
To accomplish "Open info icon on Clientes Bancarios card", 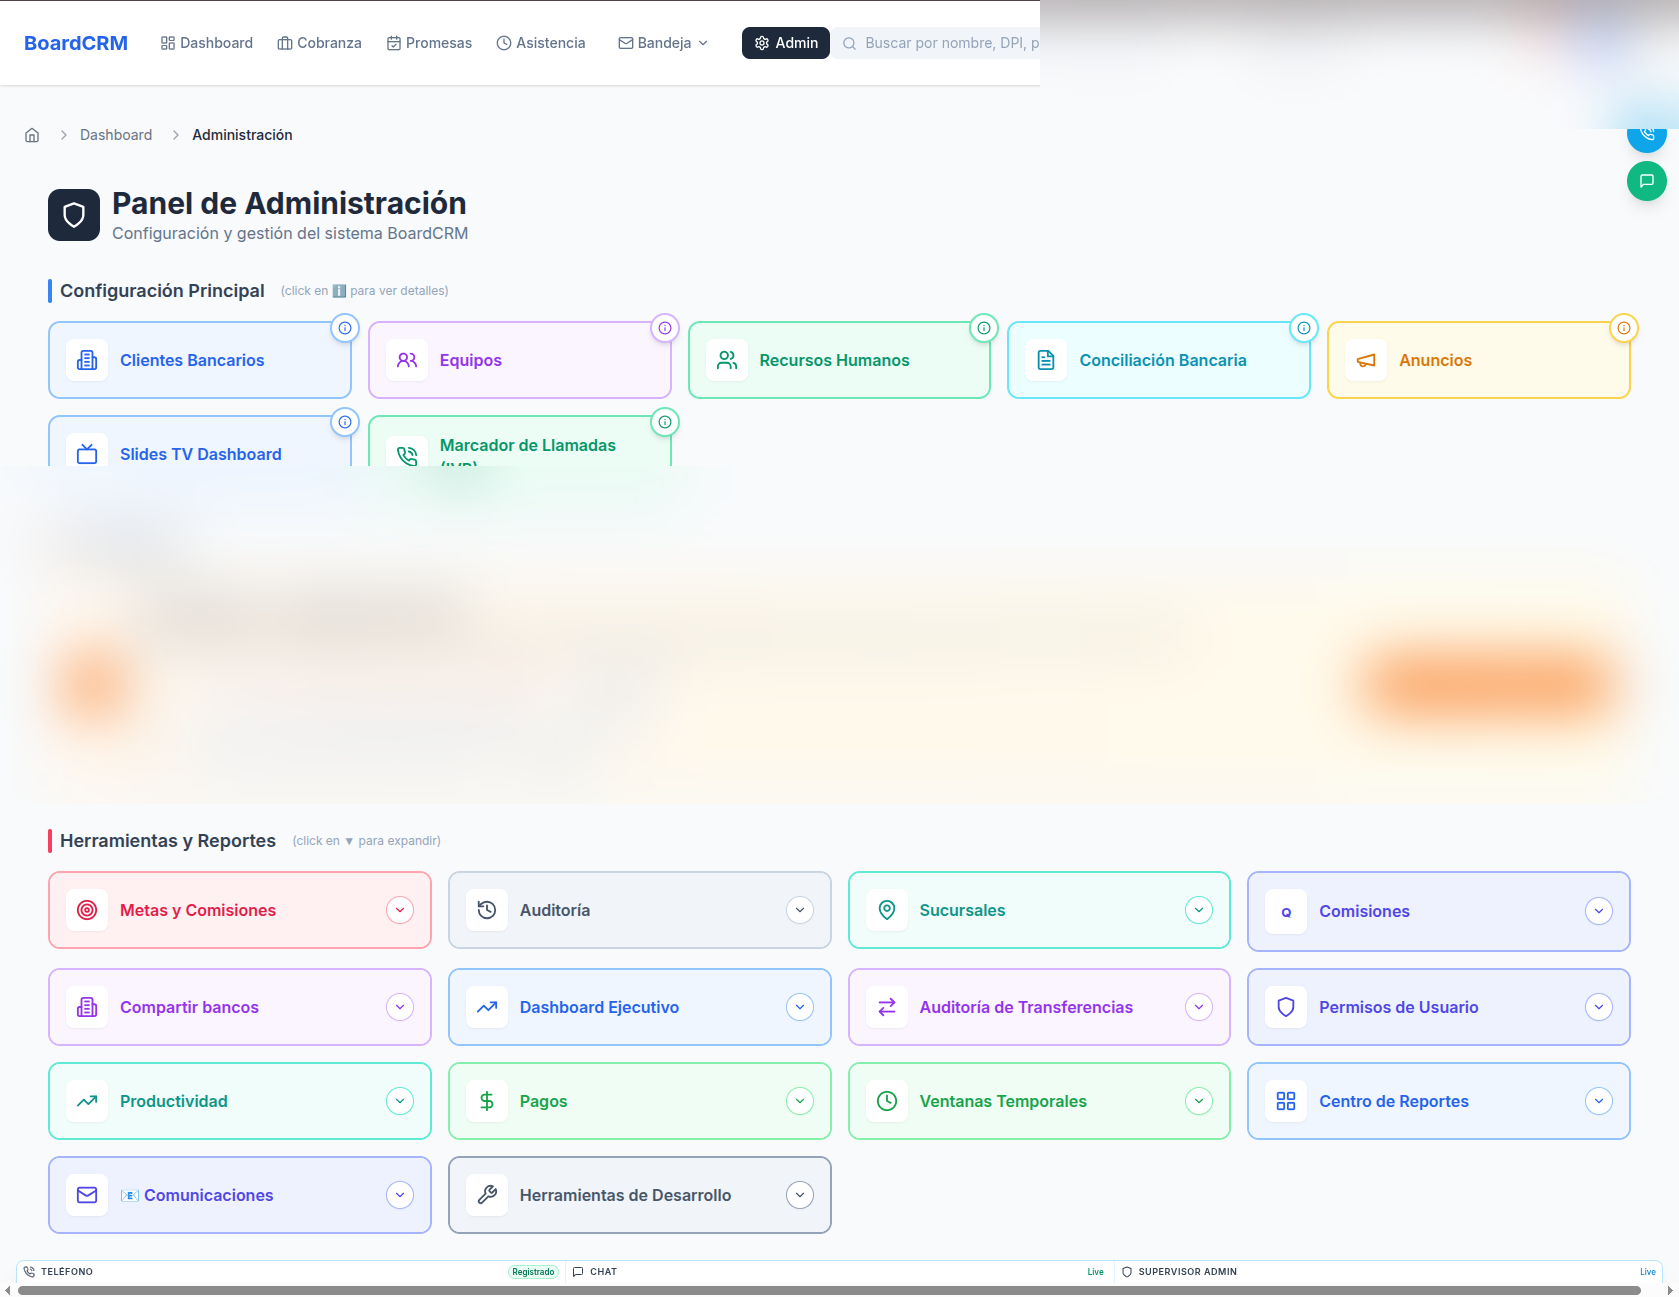I will [x=345, y=328].
